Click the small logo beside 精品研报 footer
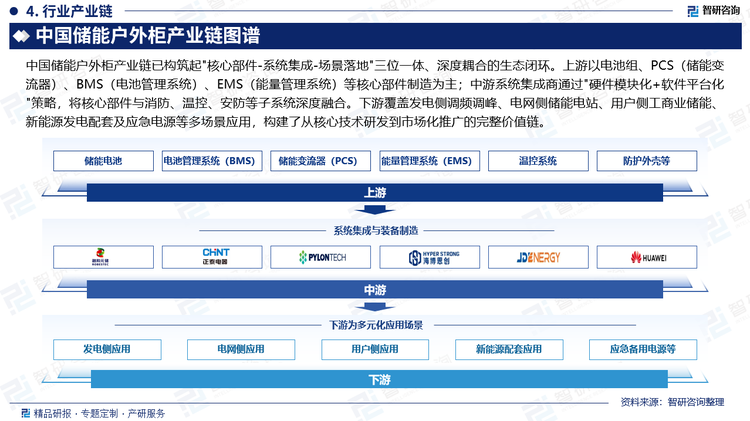Image resolution: width=750 pixels, height=421 pixels. (26, 412)
